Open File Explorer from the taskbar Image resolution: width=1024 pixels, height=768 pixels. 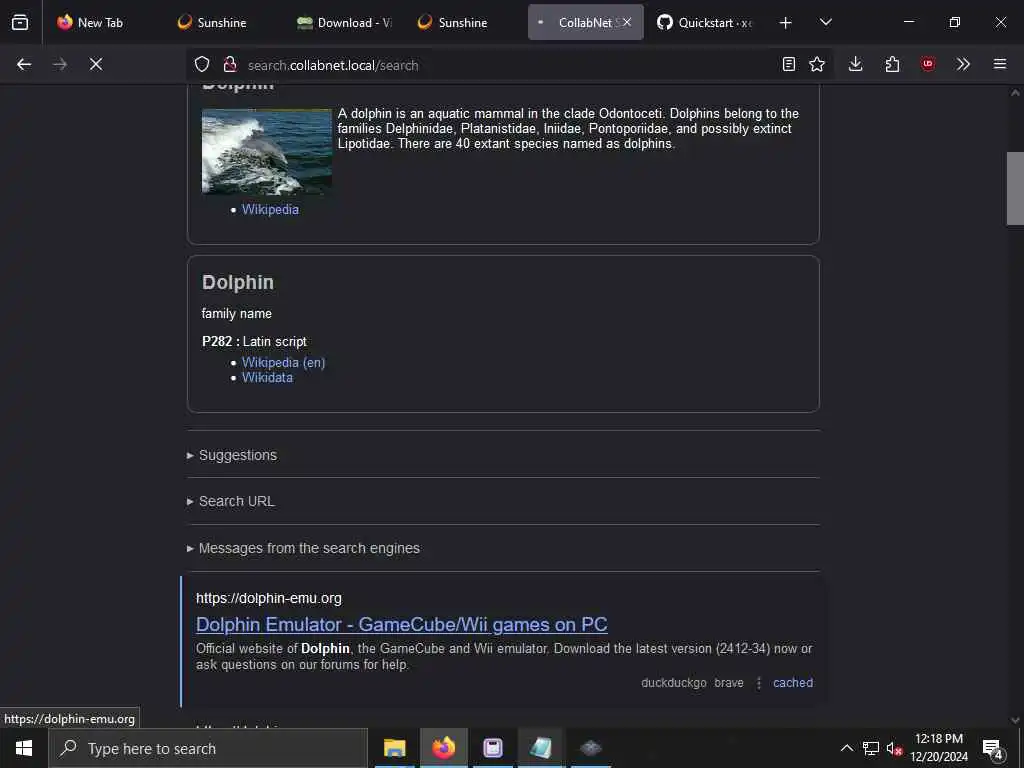click(x=394, y=748)
